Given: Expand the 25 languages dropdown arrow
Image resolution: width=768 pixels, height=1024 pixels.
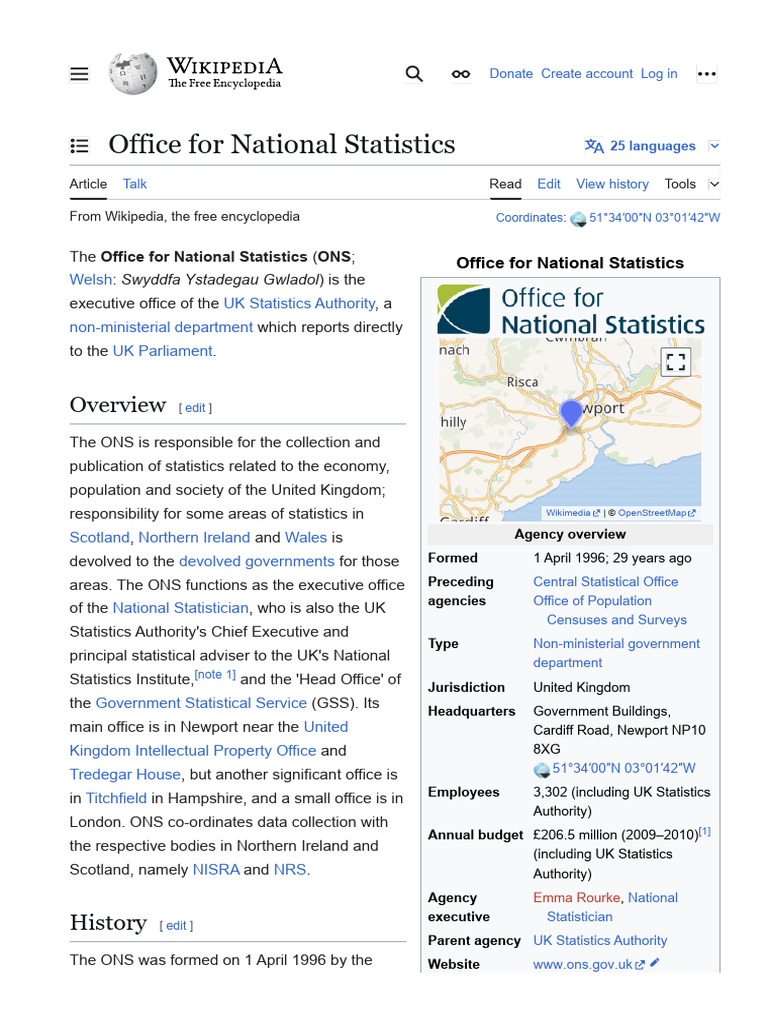Looking at the screenshot, I should [x=714, y=146].
